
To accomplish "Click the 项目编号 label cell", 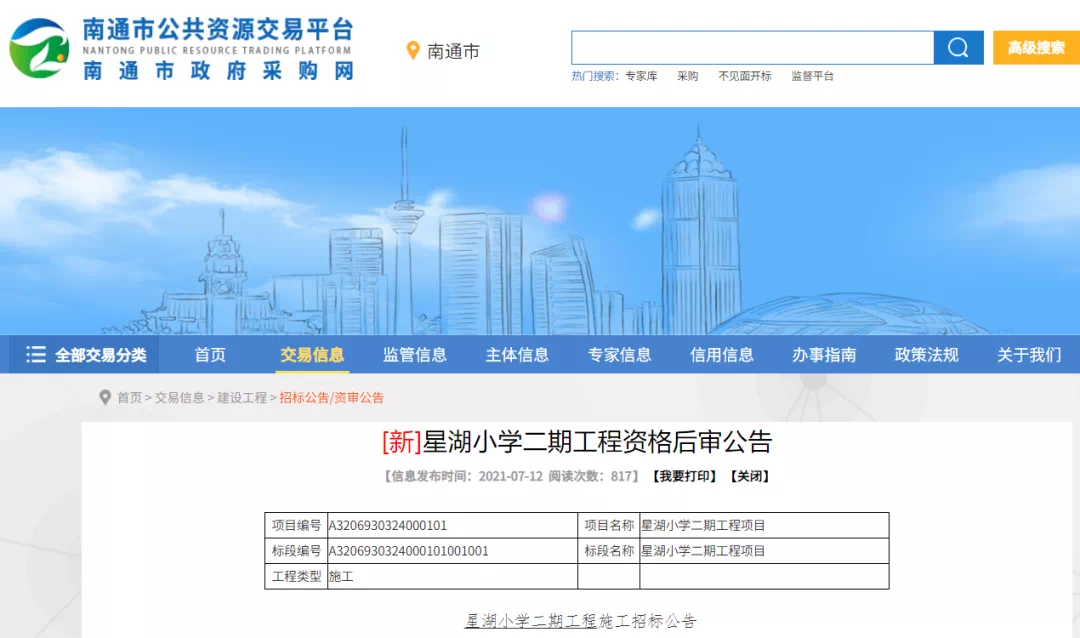I will coord(296,525).
